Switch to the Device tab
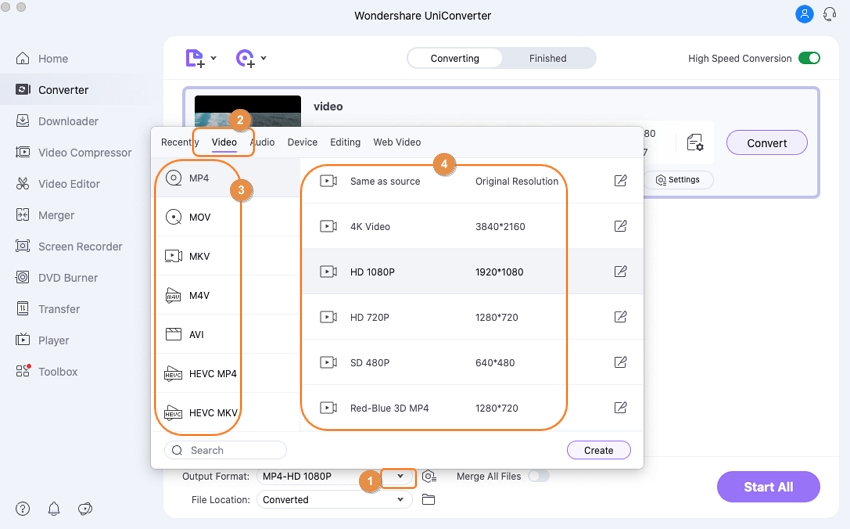 302,142
